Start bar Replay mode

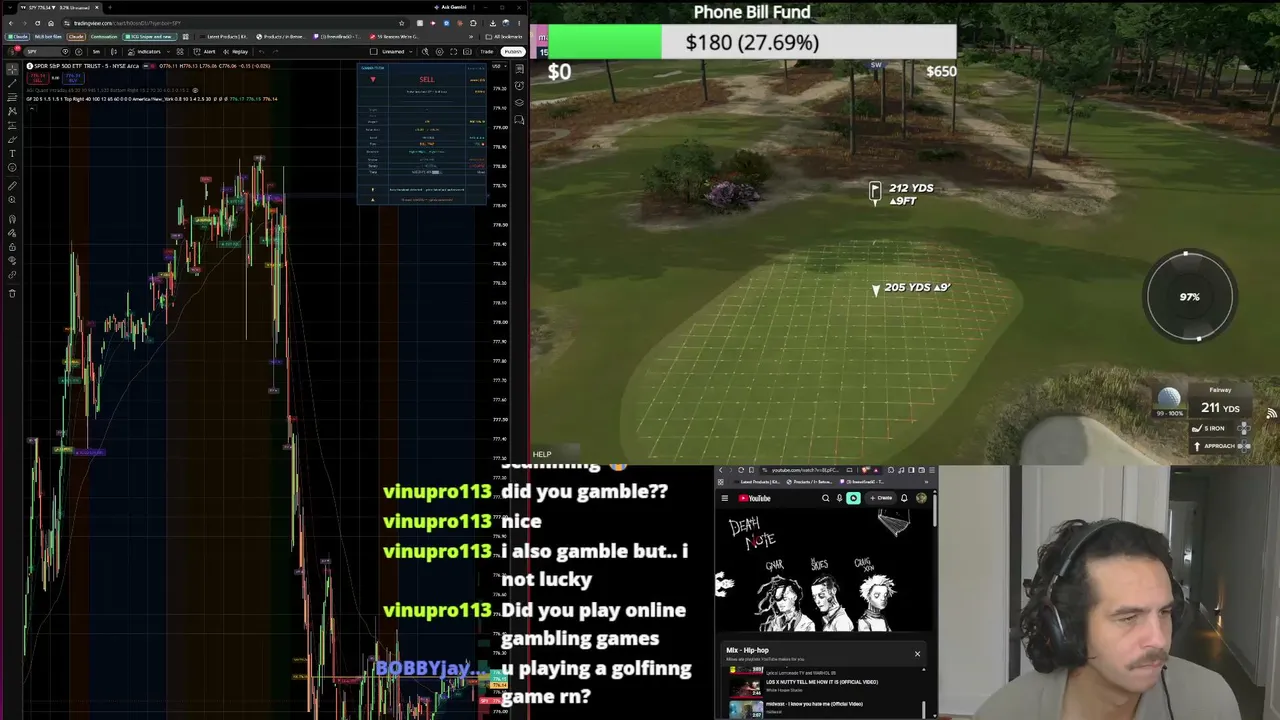[x=237, y=51]
